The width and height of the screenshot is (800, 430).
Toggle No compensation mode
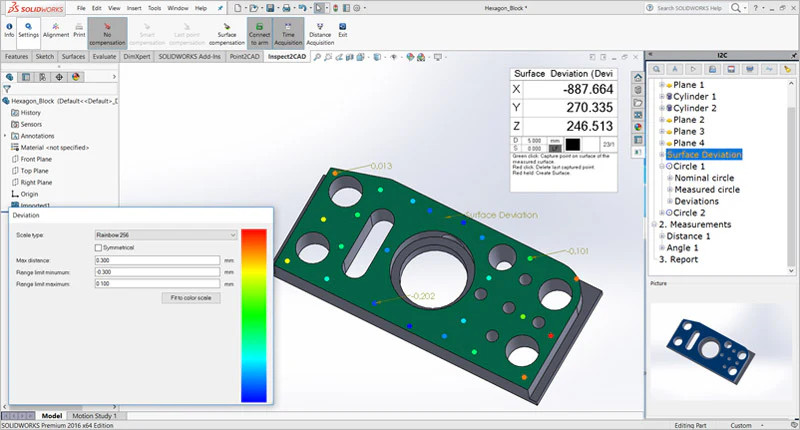pyautogui.click(x=107, y=33)
